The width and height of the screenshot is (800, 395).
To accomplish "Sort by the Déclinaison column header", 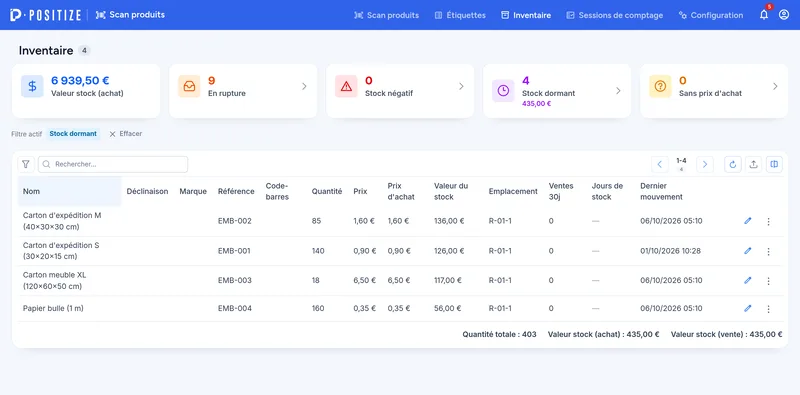I will click(147, 191).
